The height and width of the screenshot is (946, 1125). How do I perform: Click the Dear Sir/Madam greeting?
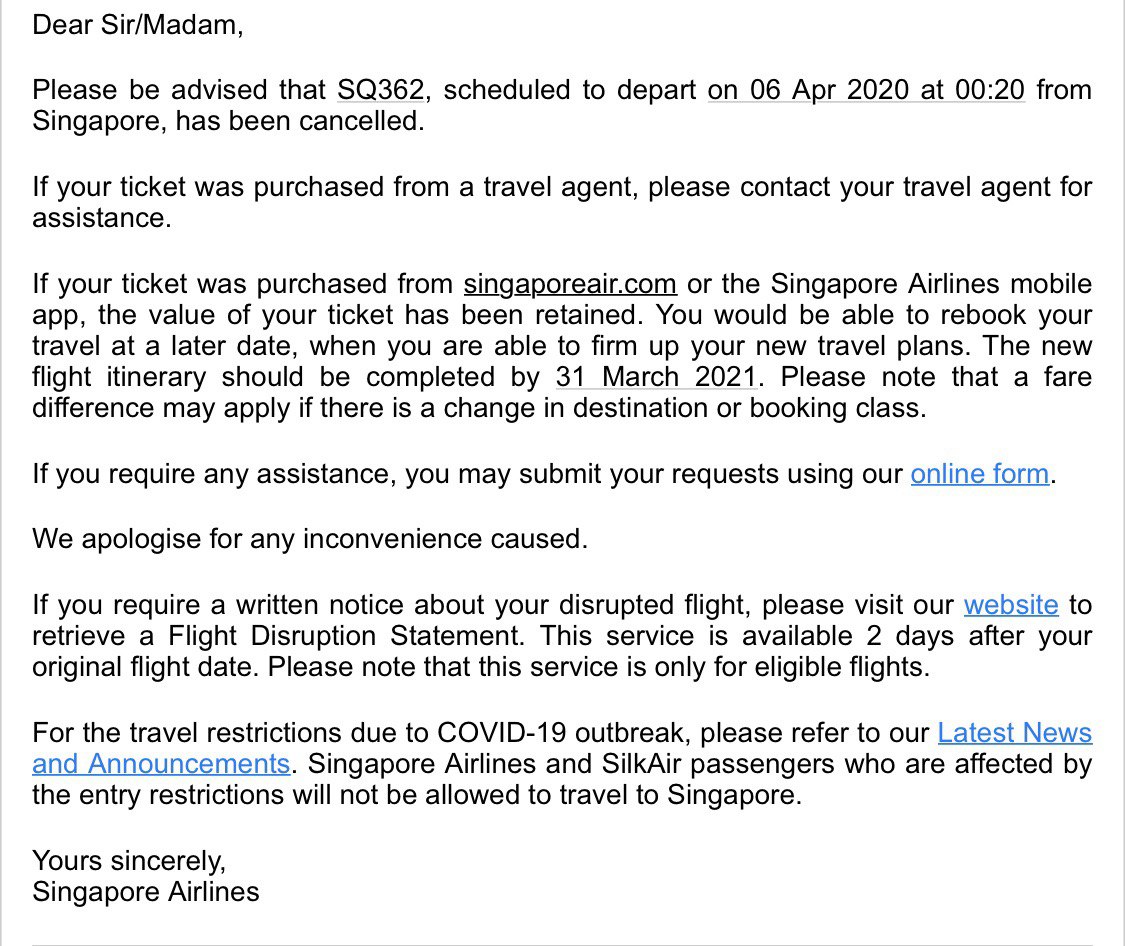138,25
